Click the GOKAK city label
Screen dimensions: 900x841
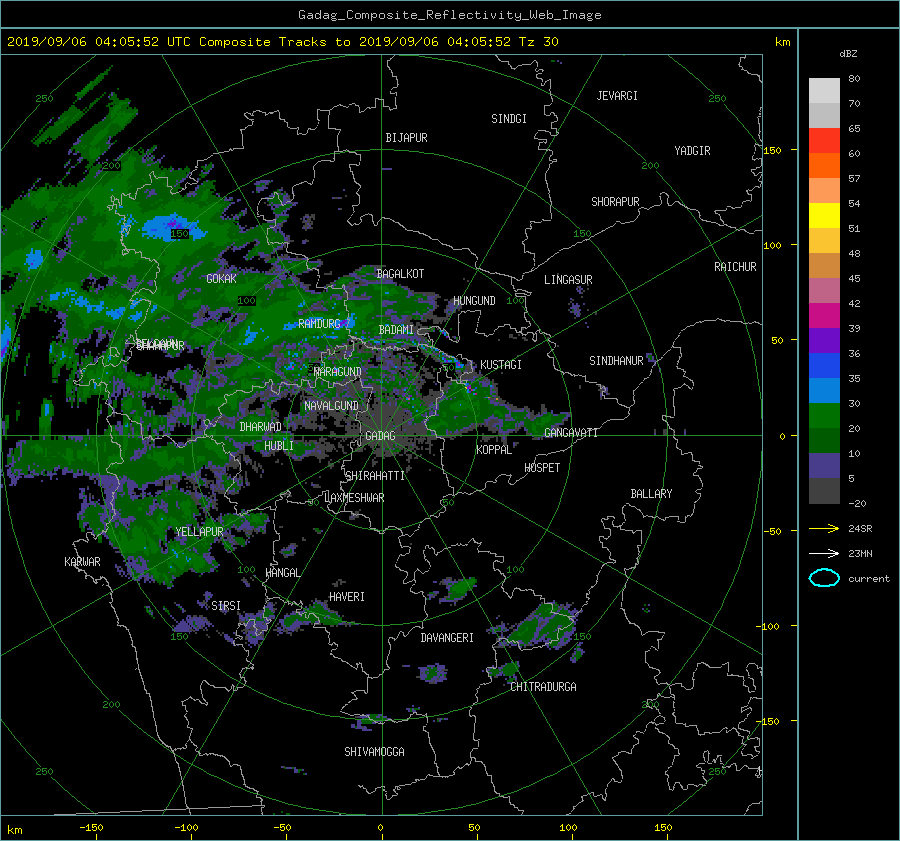[x=221, y=278]
